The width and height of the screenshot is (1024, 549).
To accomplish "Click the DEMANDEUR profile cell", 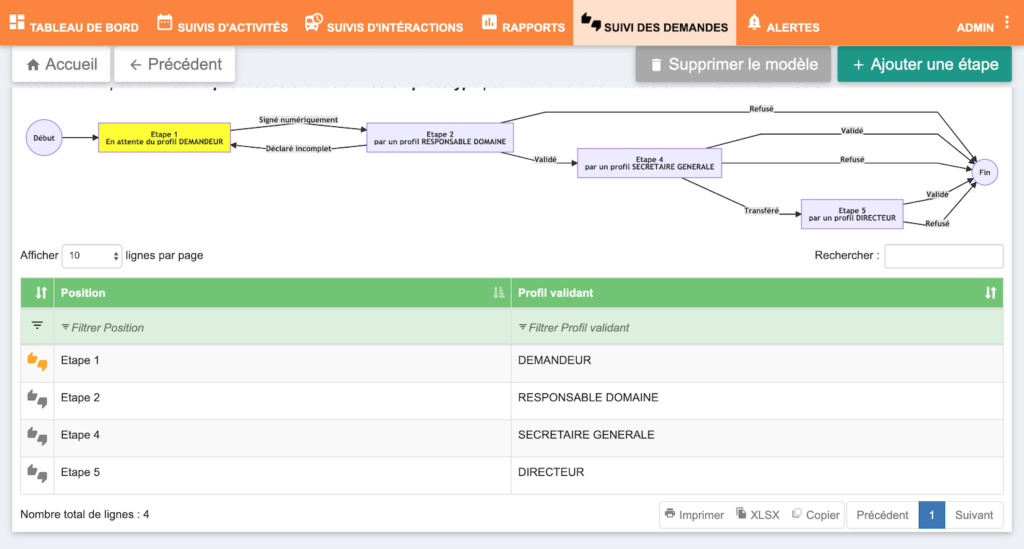I will pos(758,364).
